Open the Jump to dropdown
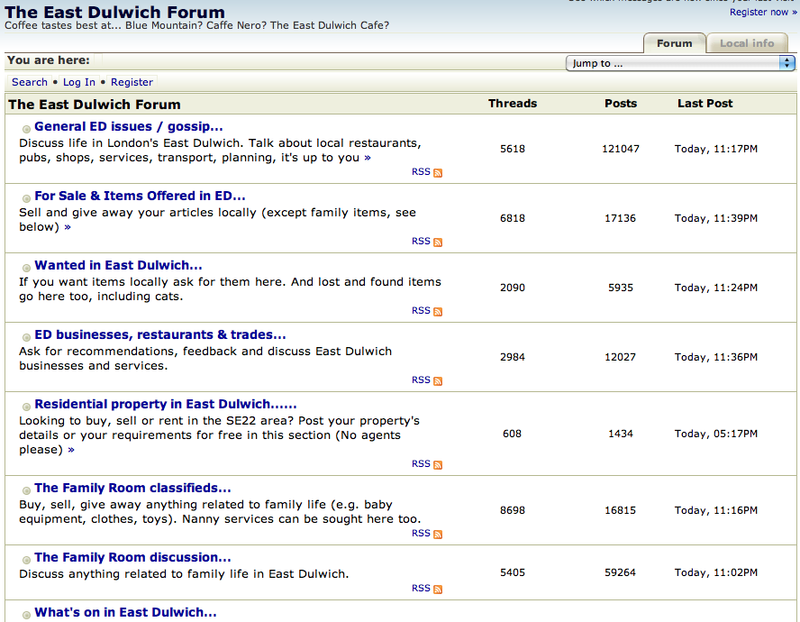This screenshot has width=800, height=622. coord(681,63)
